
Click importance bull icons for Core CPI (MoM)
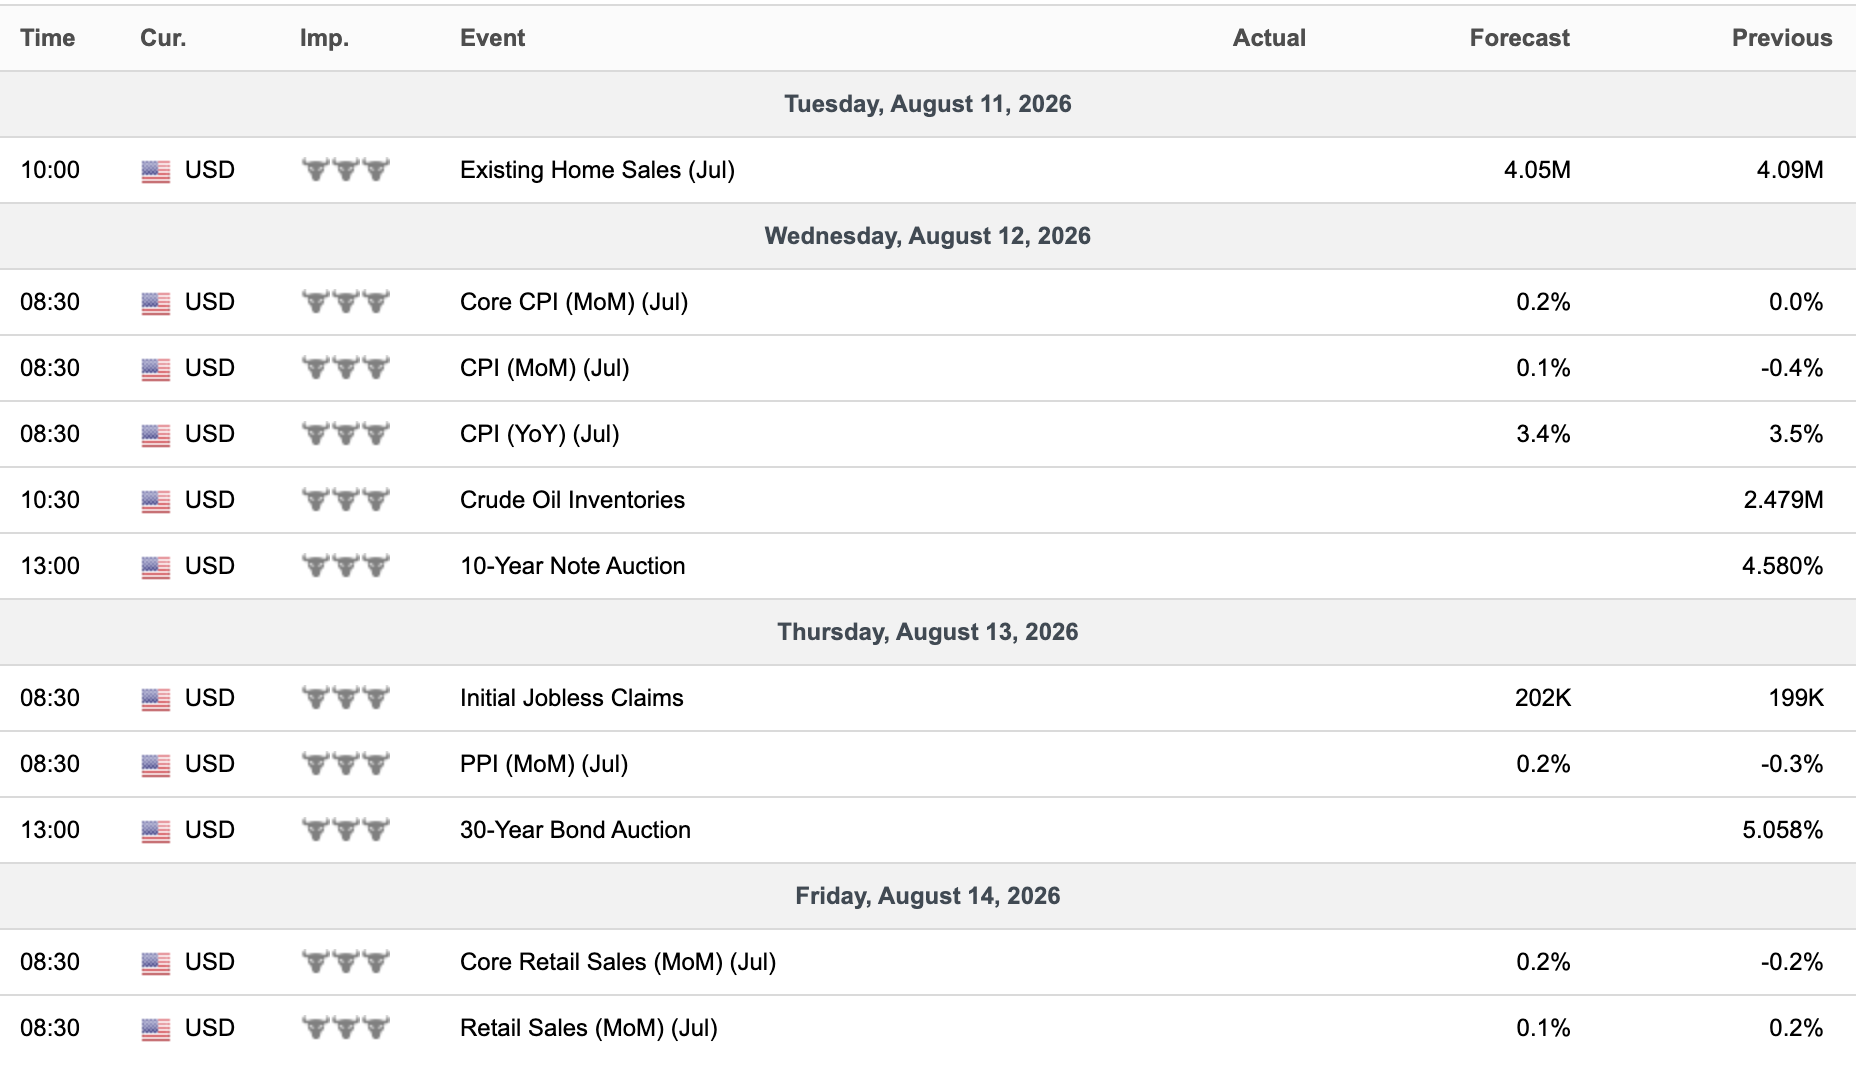click(x=346, y=301)
